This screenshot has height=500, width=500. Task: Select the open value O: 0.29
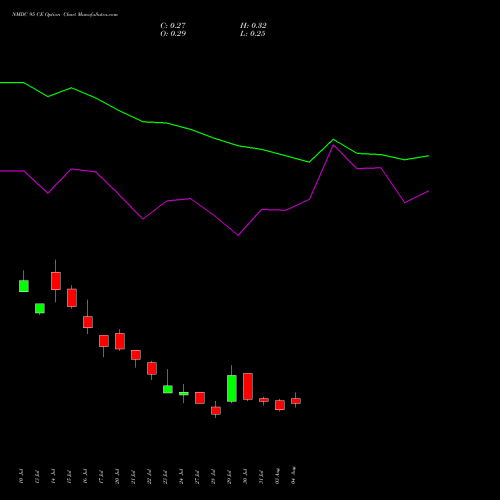click(173, 33)
